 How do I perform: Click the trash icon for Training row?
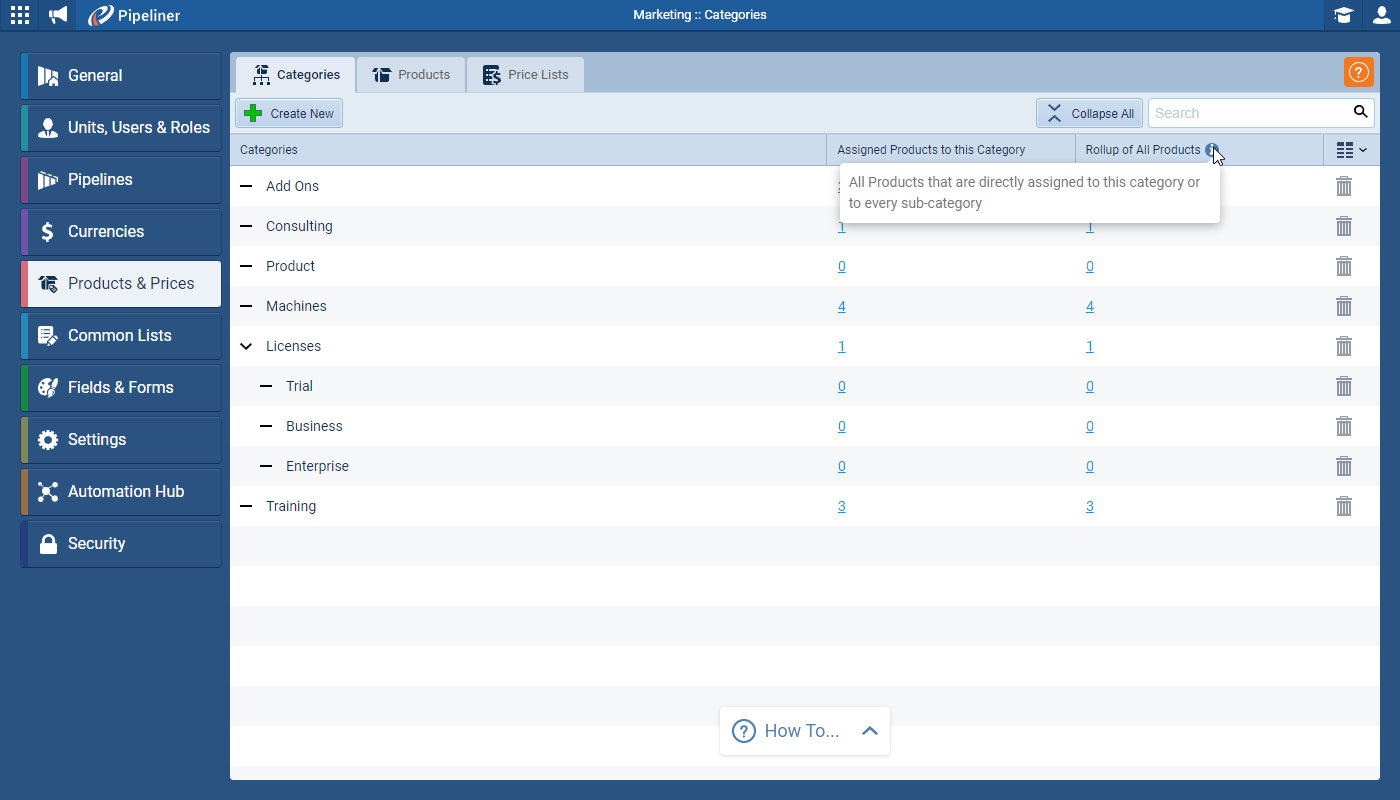tap(1344, 506)
